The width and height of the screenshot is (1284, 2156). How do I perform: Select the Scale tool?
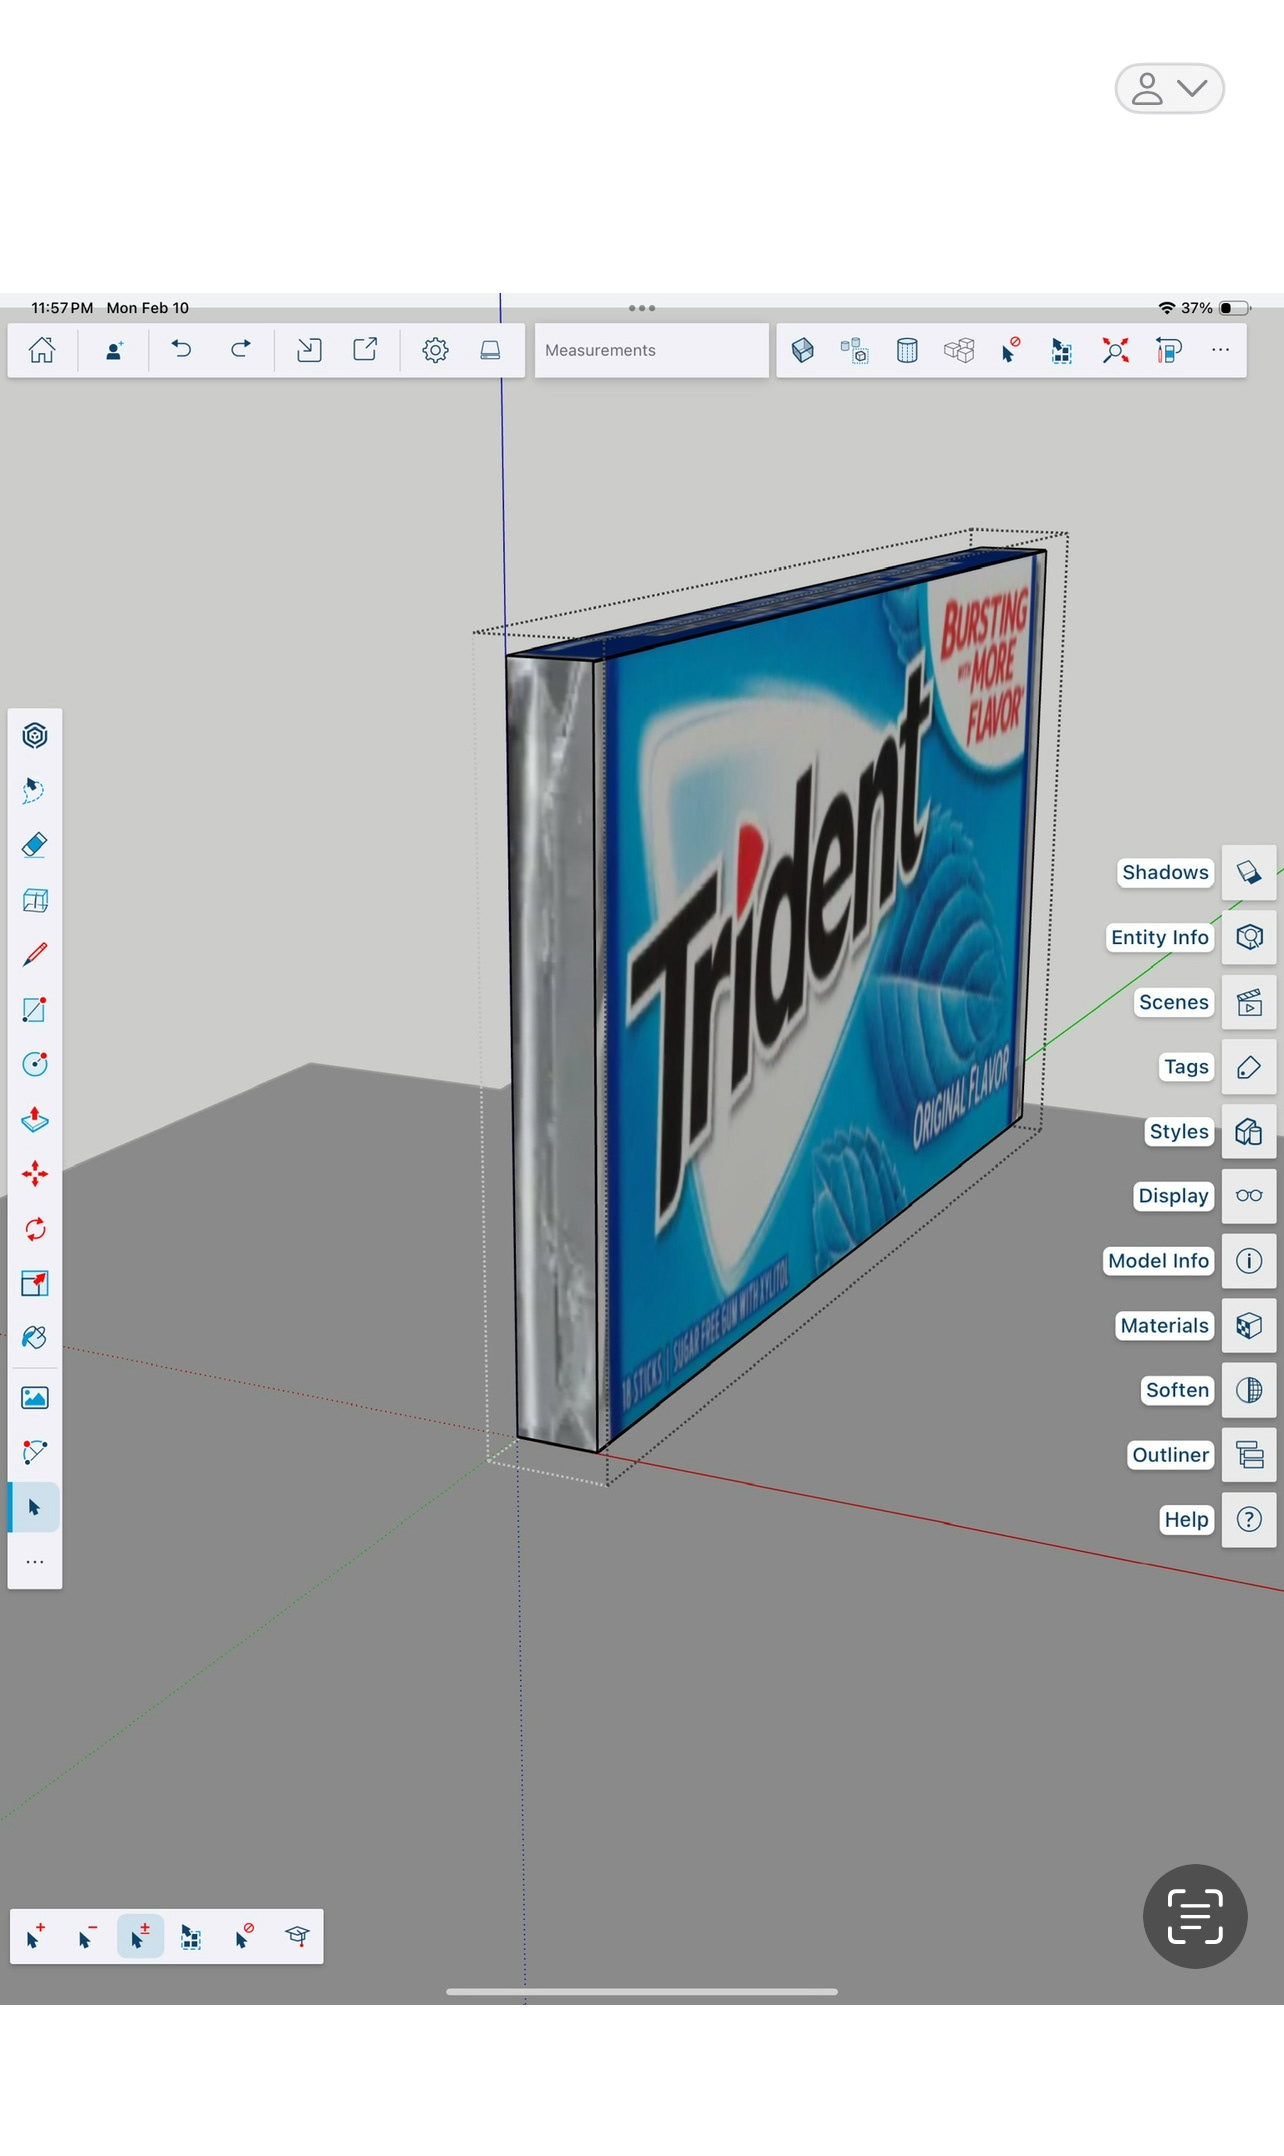tap(35, 1283)
